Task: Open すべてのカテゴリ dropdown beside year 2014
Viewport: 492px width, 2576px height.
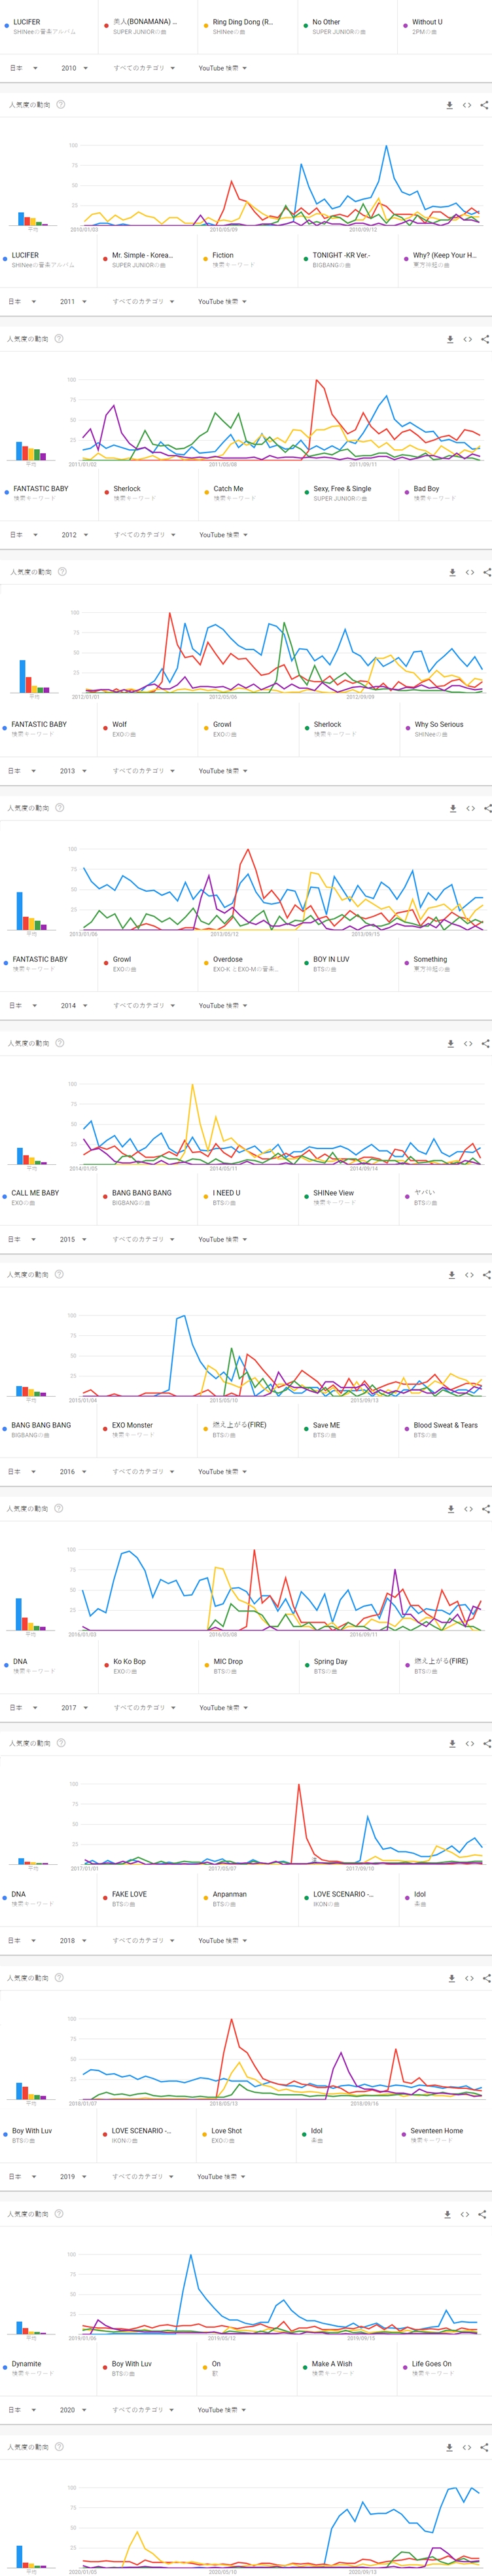Action: (x=144, y=1005)
